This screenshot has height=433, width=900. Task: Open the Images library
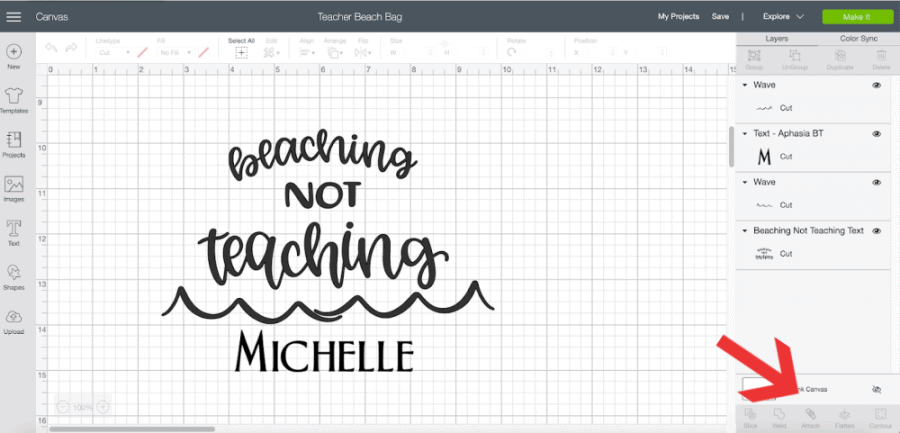[x=14, y=187]
